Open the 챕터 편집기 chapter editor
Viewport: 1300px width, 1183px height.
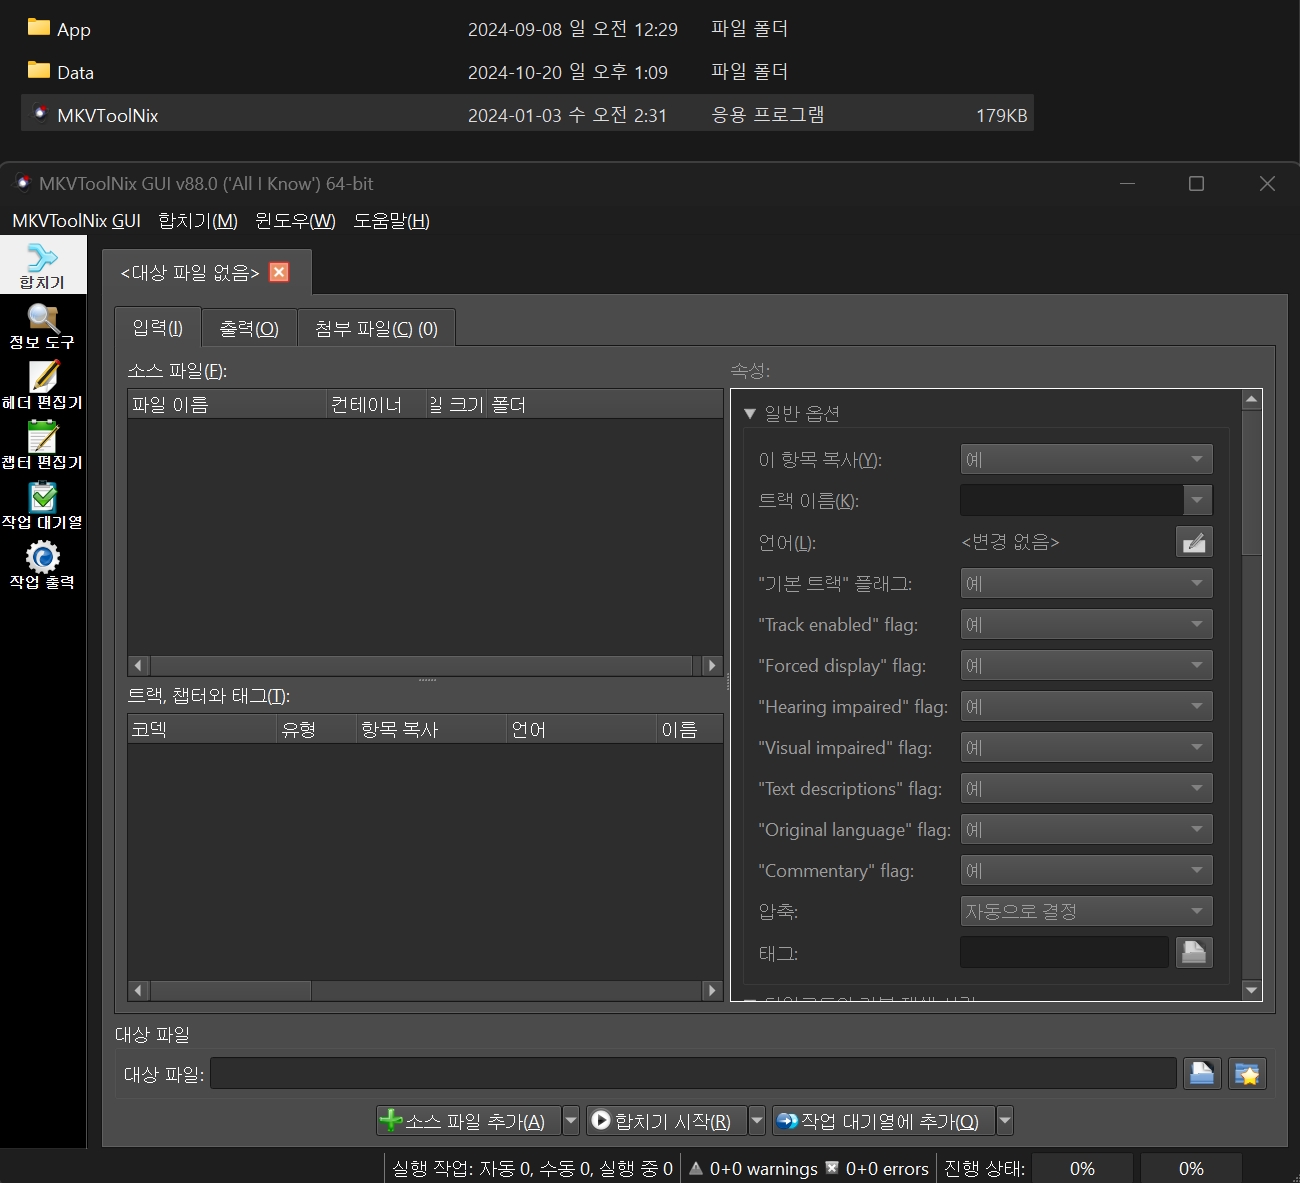(x=42, y=446)
